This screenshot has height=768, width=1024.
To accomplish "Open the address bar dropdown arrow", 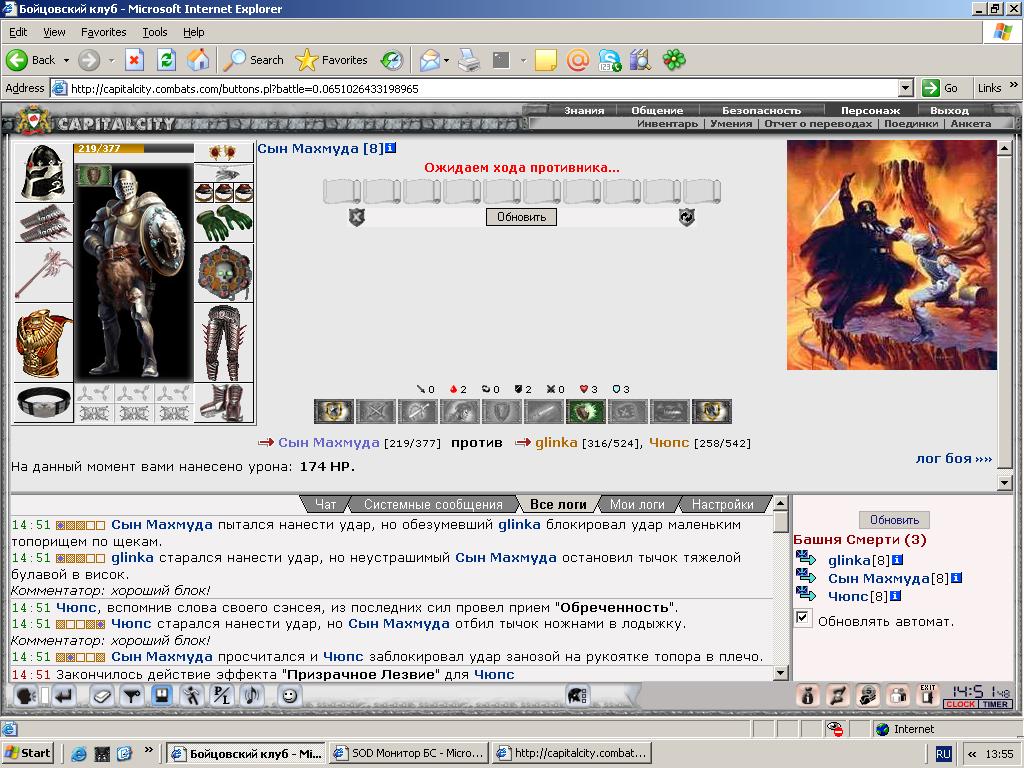I will pos(905,88).
